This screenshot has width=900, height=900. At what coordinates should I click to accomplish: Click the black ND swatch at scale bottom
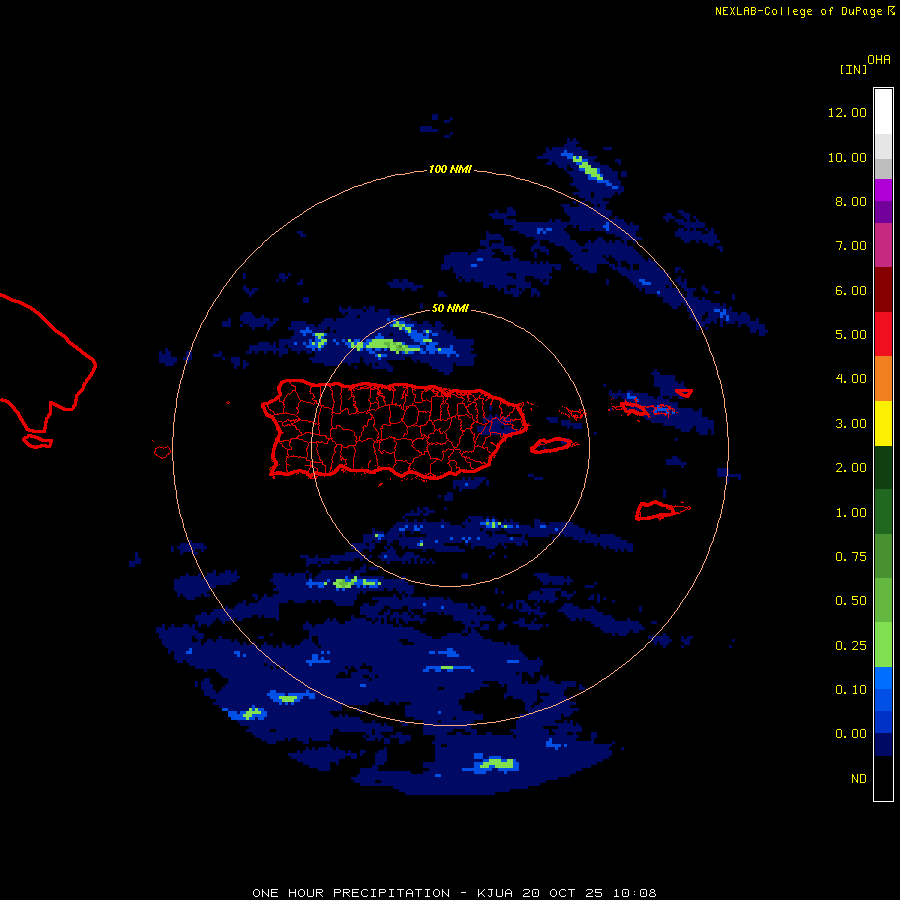(883, 778)
